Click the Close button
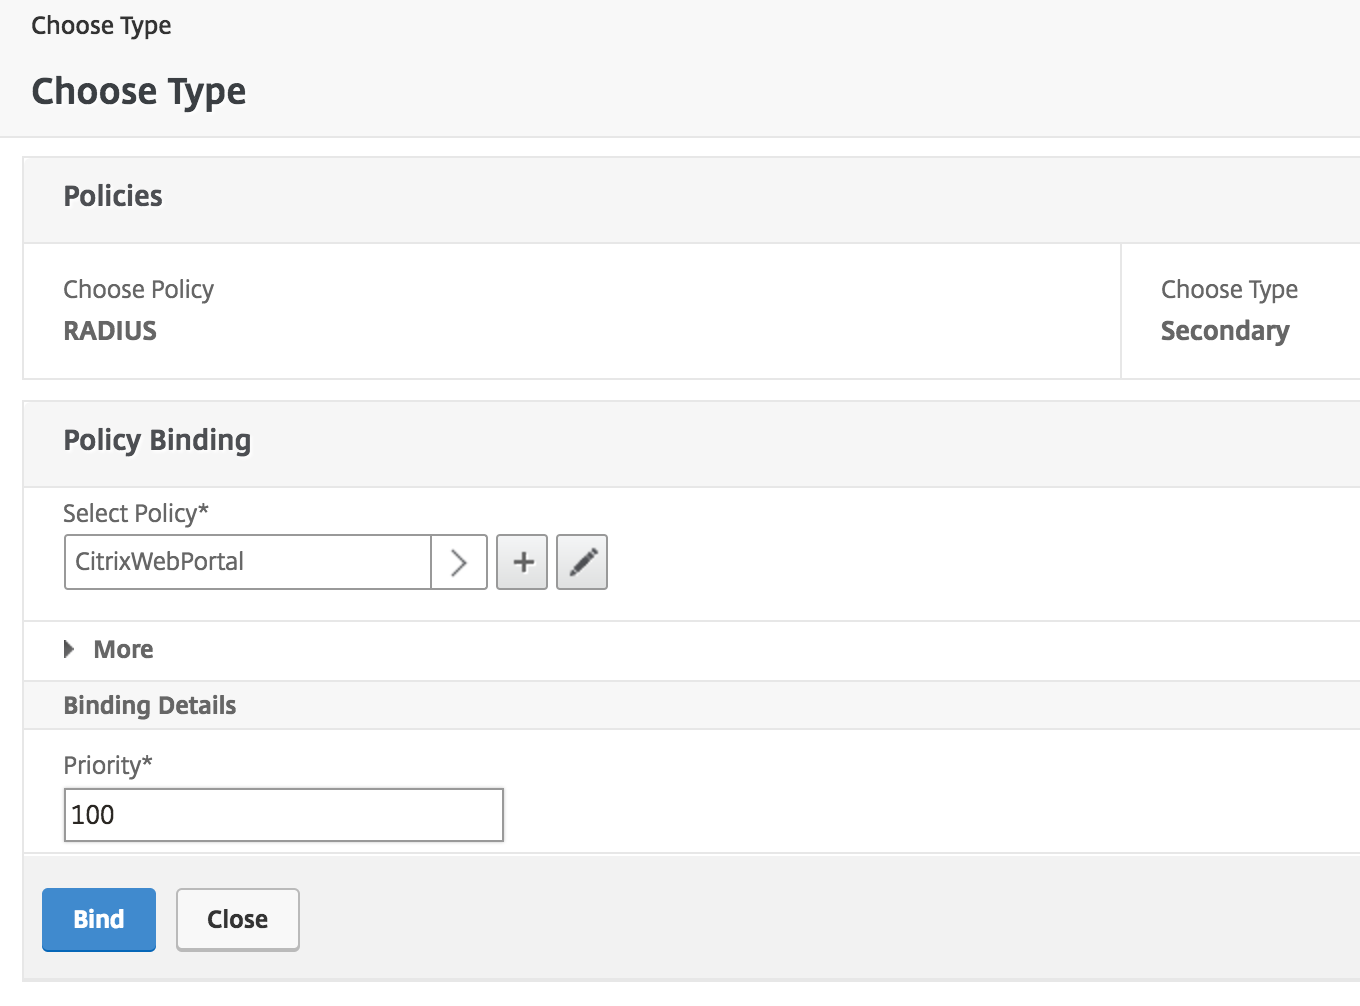Screen dimensions: 1360x1006 click(x=238, y=919)
